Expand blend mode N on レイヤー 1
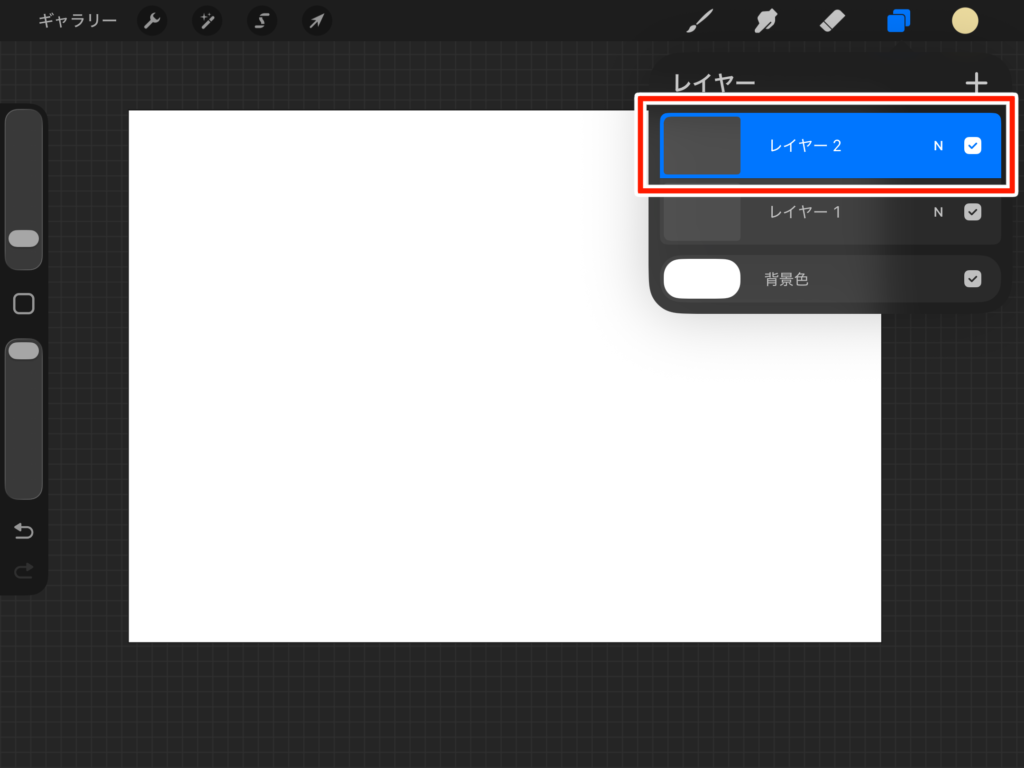The width and height of the screenshot is (1024, 768). click(938, 212)
